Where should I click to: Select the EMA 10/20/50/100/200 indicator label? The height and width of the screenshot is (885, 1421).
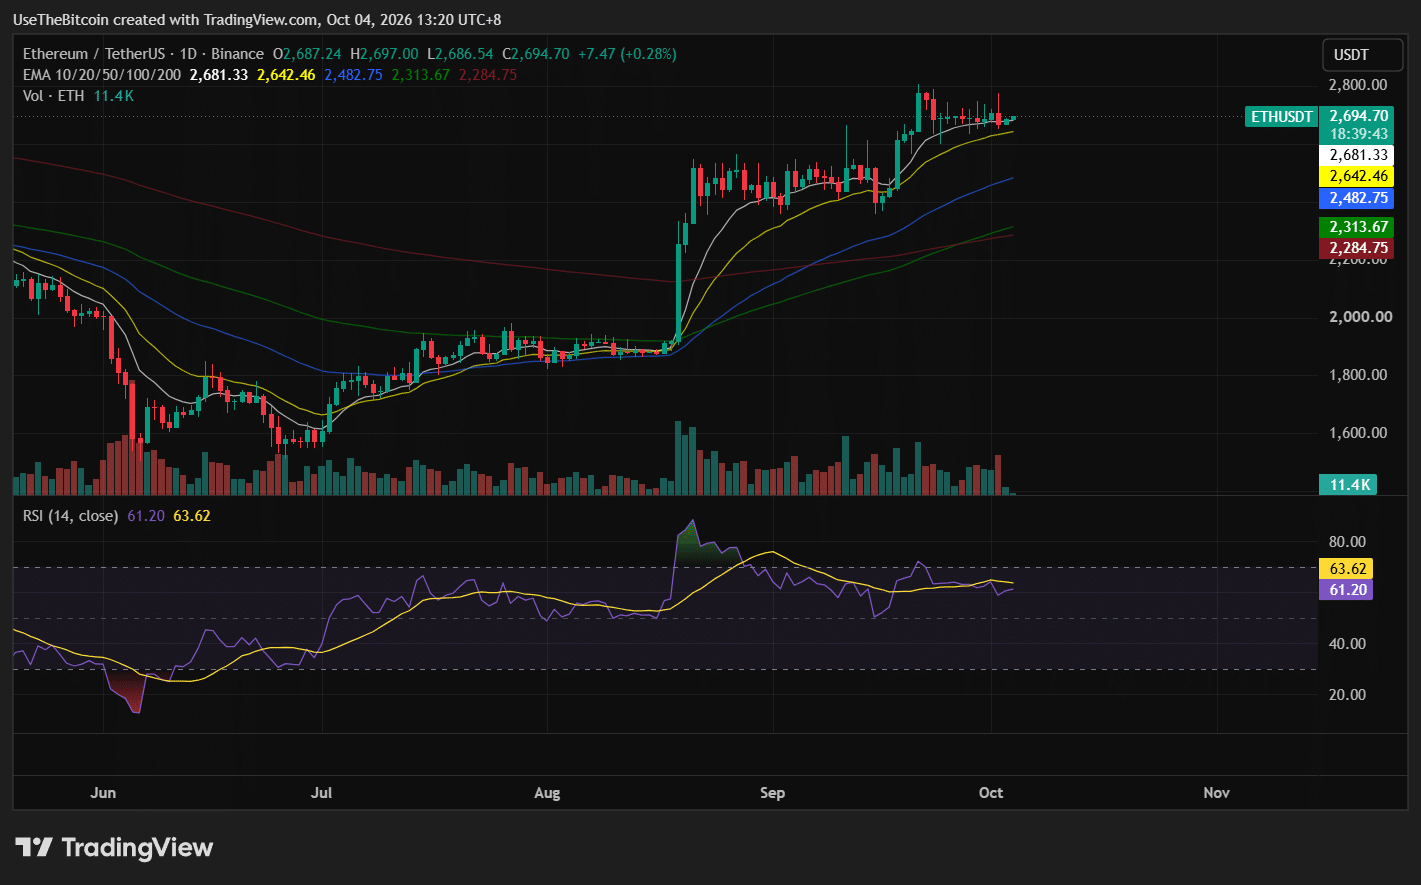[x=102, y=75]
